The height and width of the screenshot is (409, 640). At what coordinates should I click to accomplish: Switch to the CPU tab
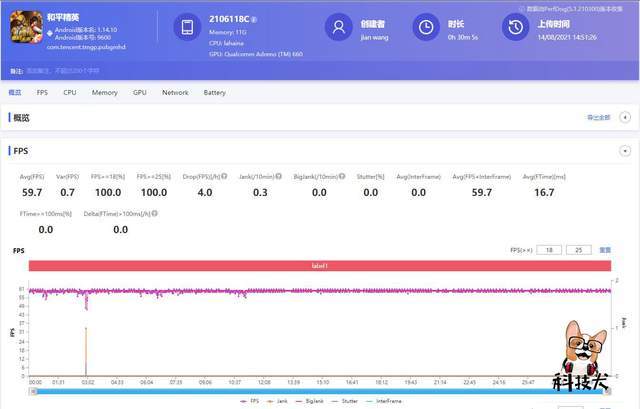(69, 92)
